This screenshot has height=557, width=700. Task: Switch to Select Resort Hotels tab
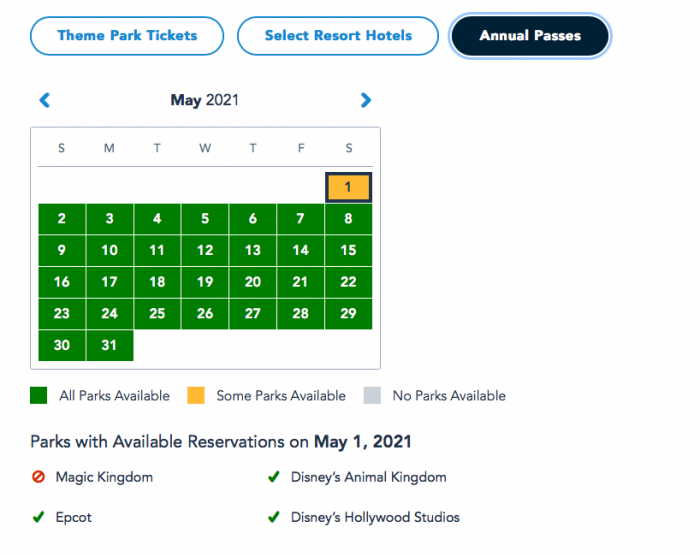click(338, 36)
